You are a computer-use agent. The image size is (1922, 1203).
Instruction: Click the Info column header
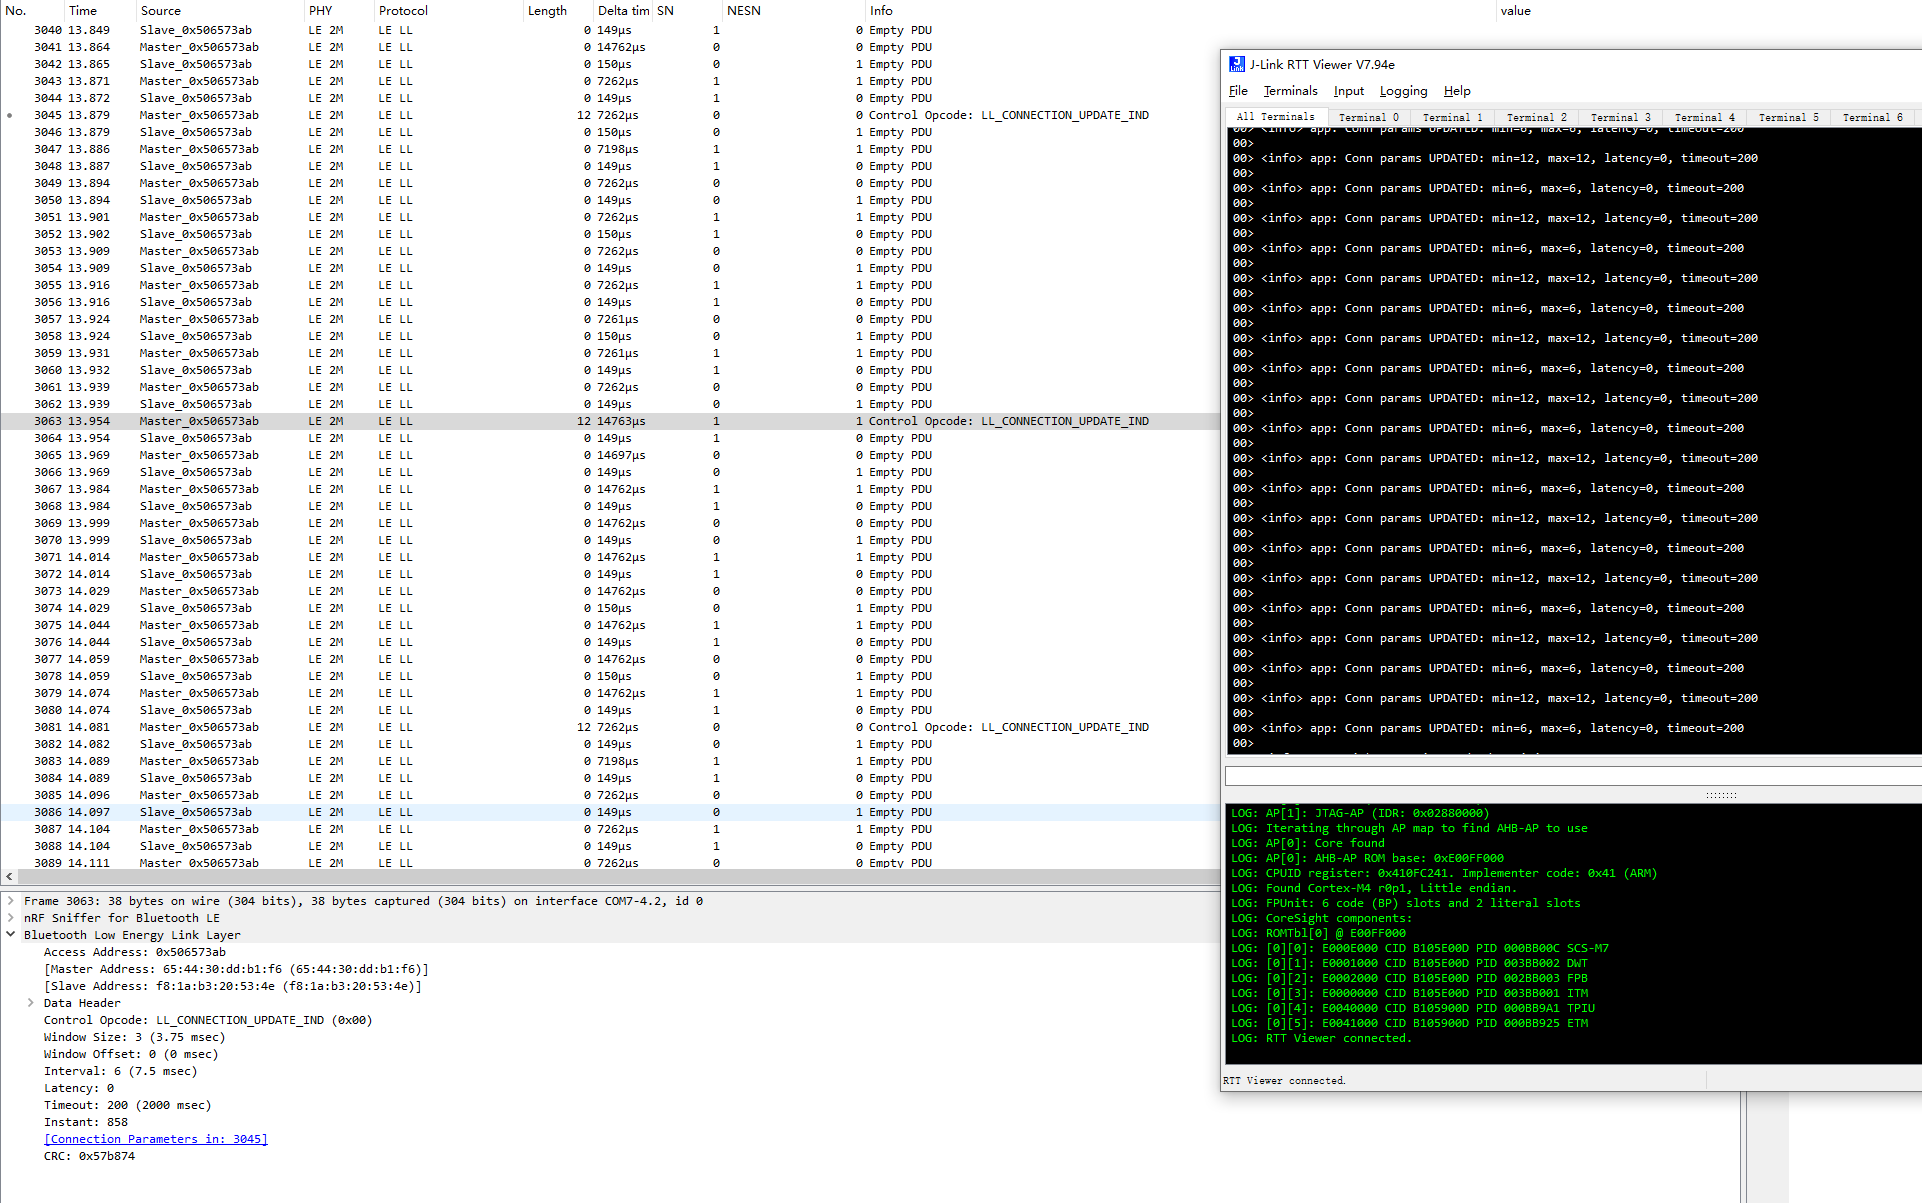click(x=880, y=11)
